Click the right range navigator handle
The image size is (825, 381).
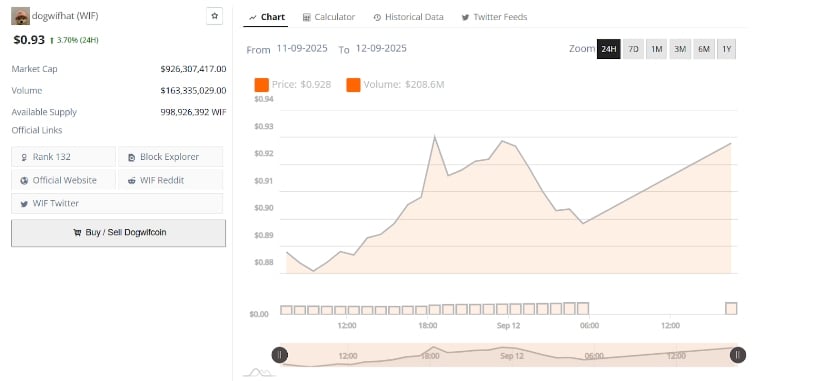(x=738, y=355)
